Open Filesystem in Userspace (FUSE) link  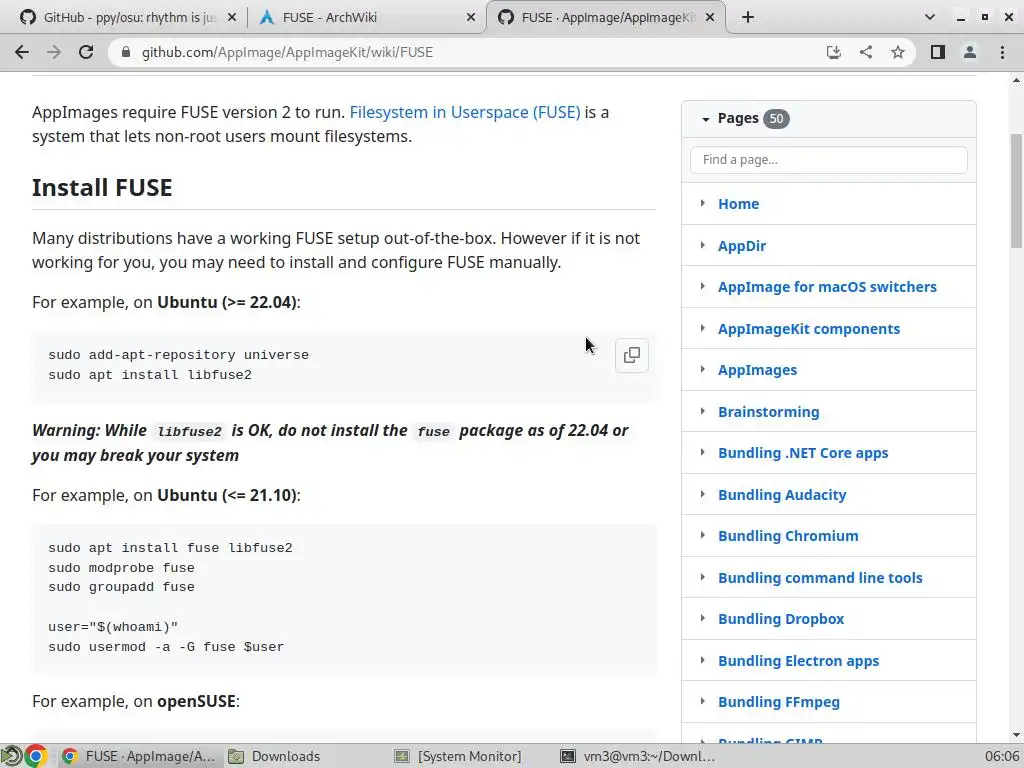(465, 112)
